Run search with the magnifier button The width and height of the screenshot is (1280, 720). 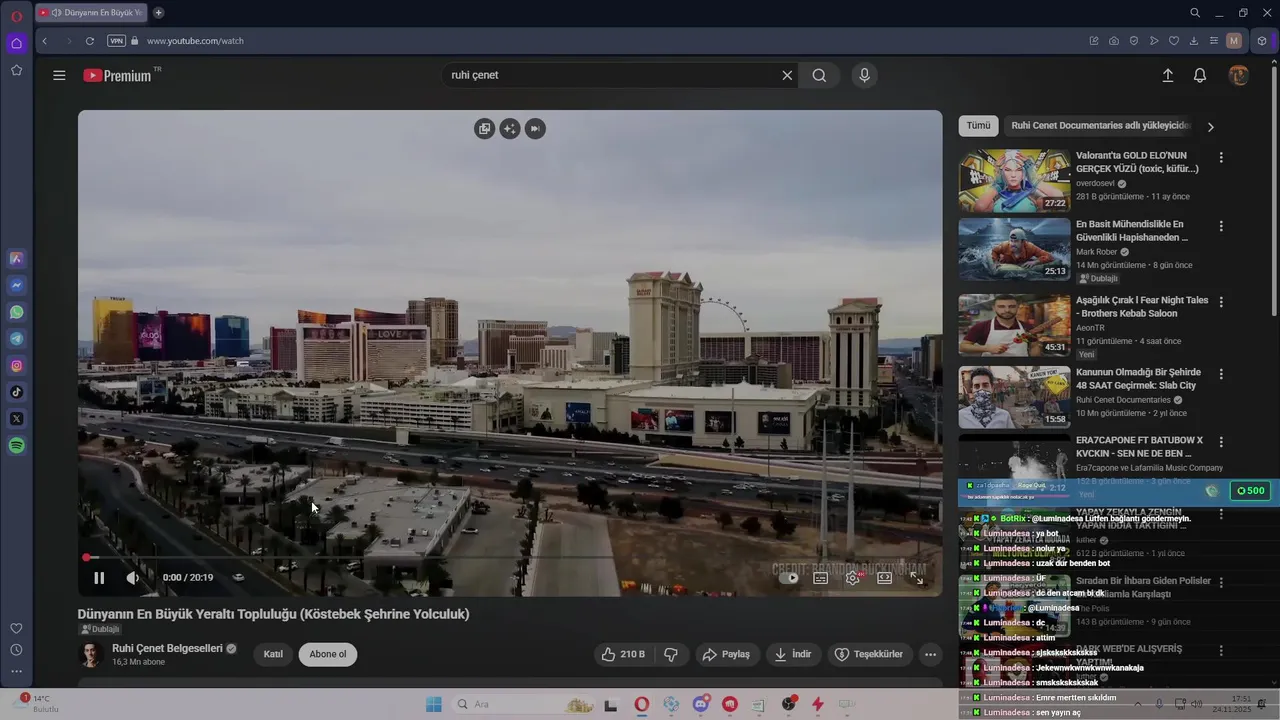(x=819, y=75)
